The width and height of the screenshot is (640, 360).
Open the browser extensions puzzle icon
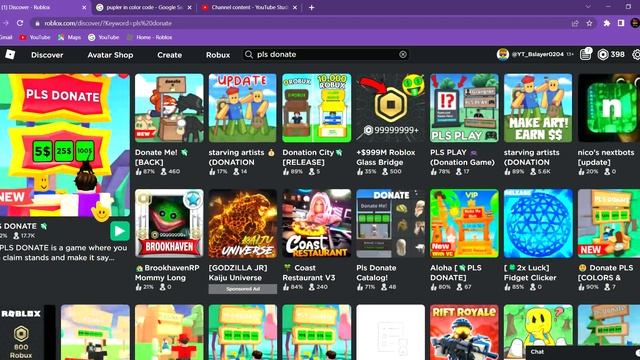click(607, 23)
